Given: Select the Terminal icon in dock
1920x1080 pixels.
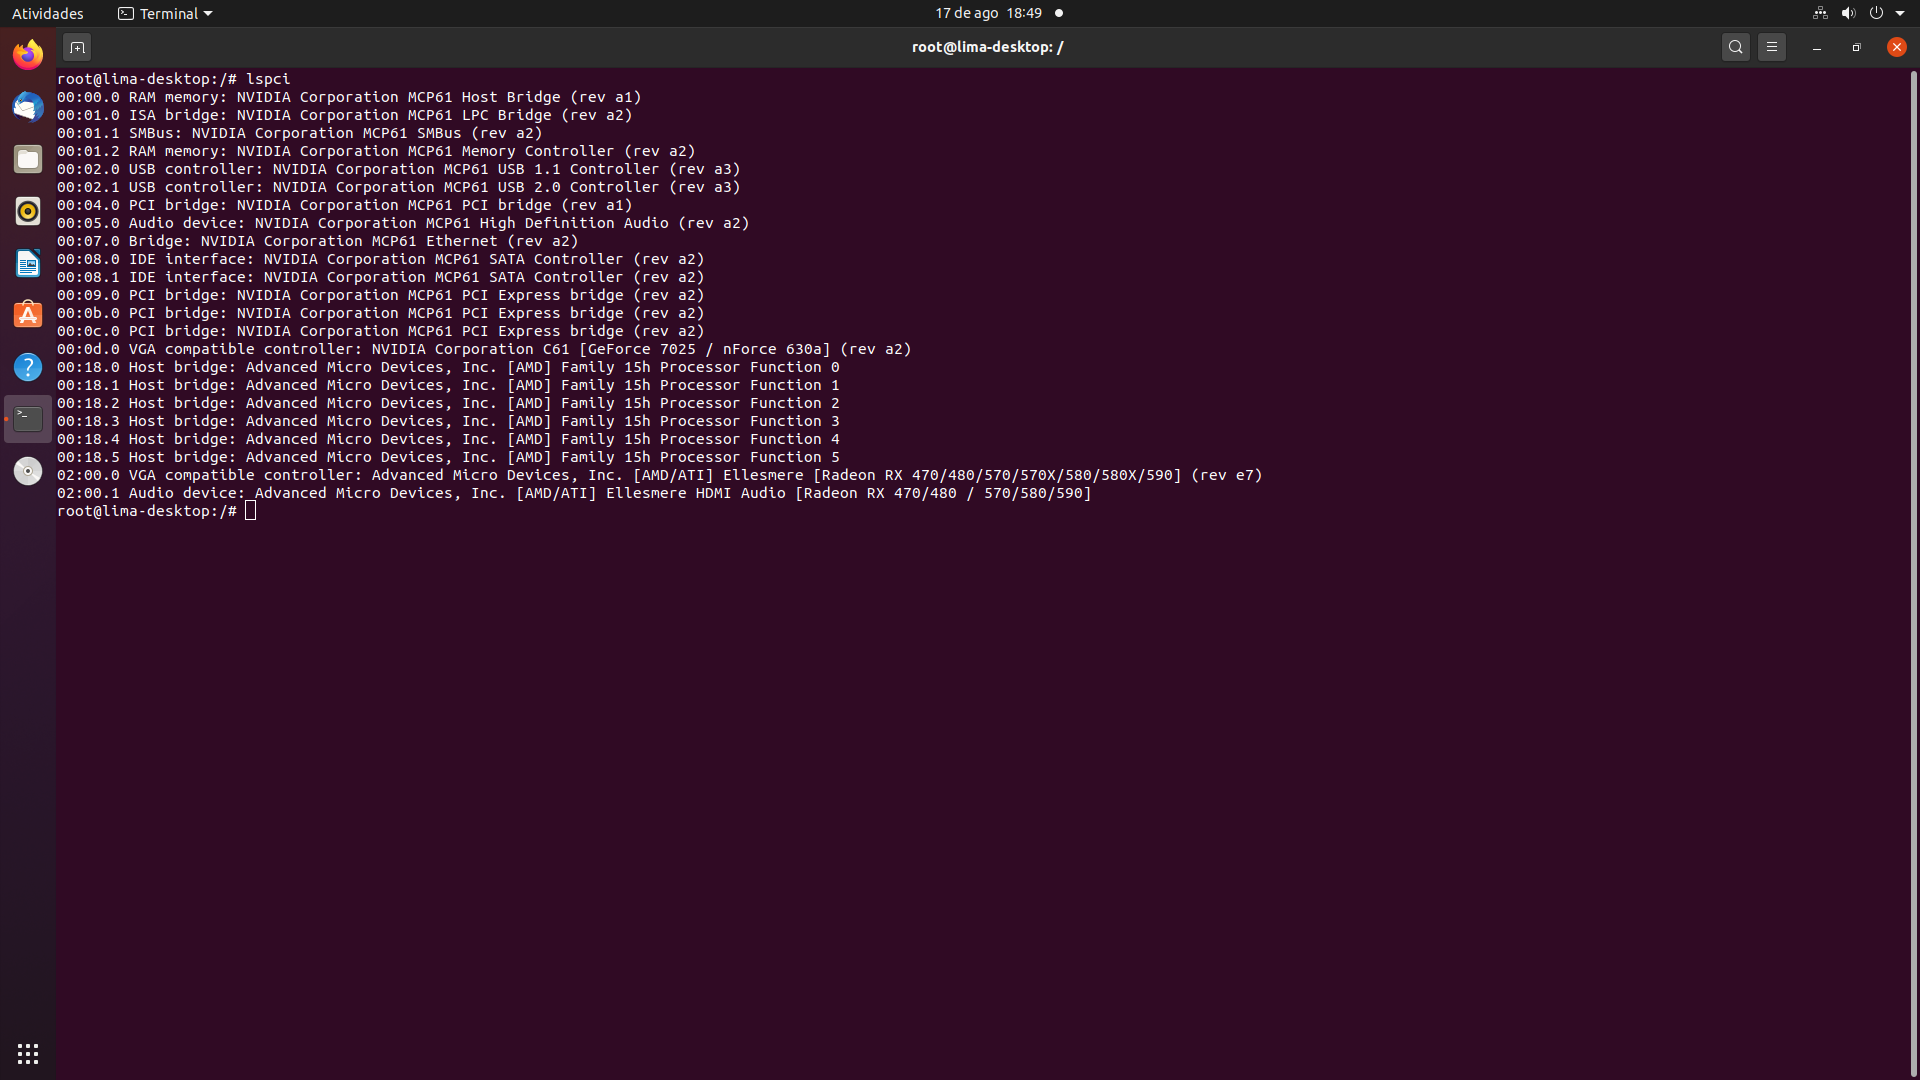Looking at the screenshot, I should click(28, 419).
